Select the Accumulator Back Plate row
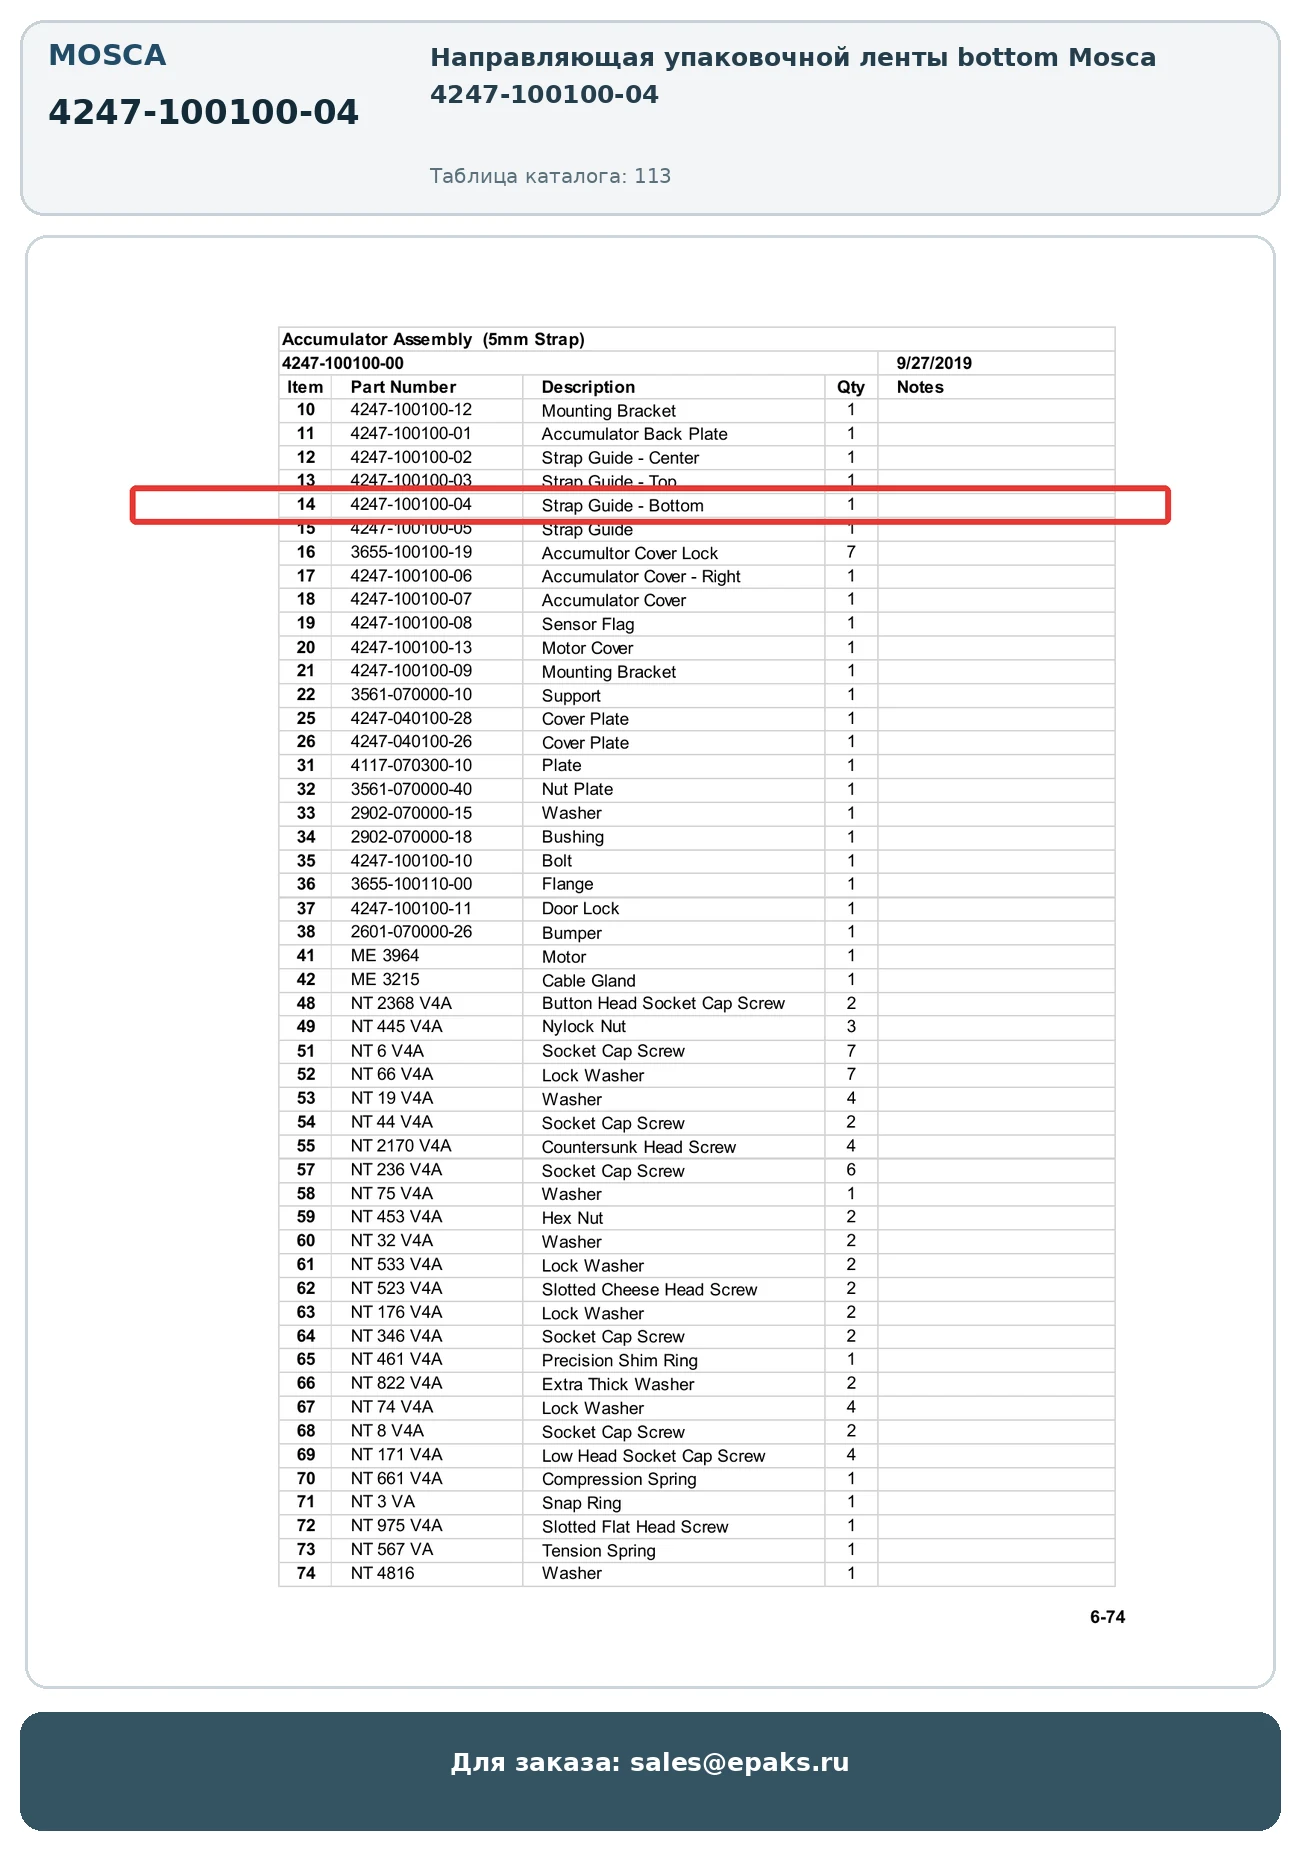The height and width of the screenshot is (1850, 1300). (697, 434)
